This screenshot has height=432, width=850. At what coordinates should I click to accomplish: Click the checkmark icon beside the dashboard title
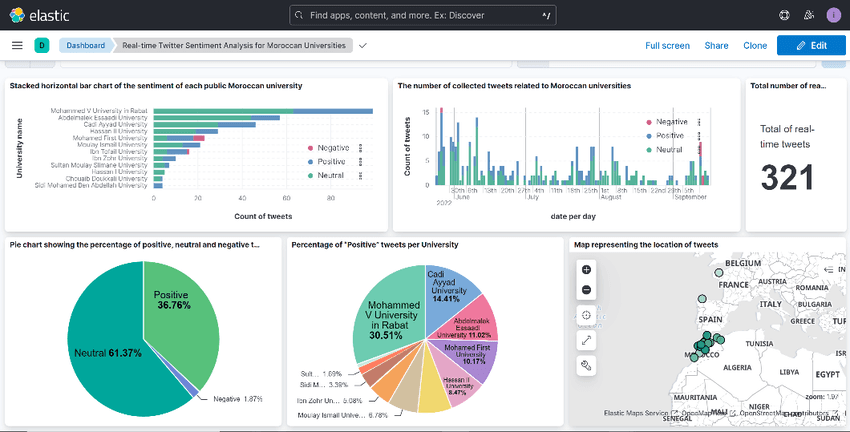pos(363,46)
